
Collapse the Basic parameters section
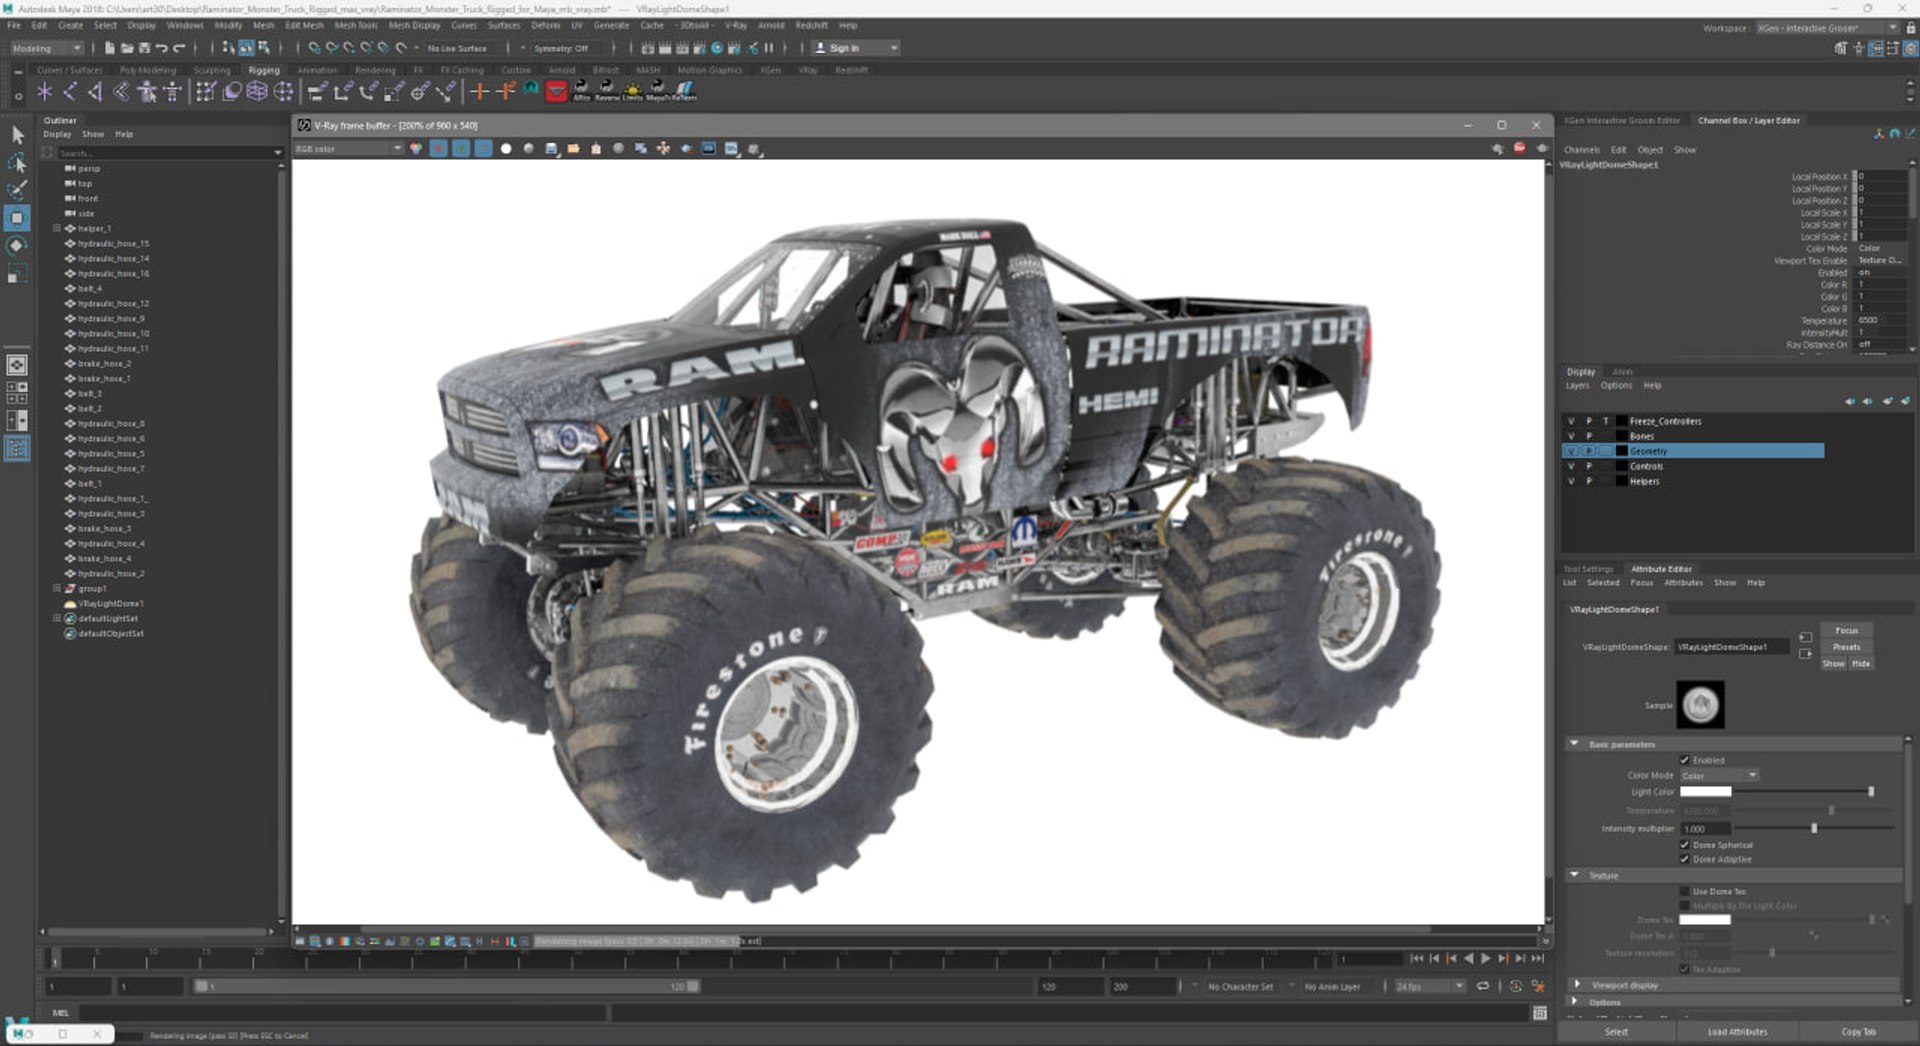tap(1575, 744)
